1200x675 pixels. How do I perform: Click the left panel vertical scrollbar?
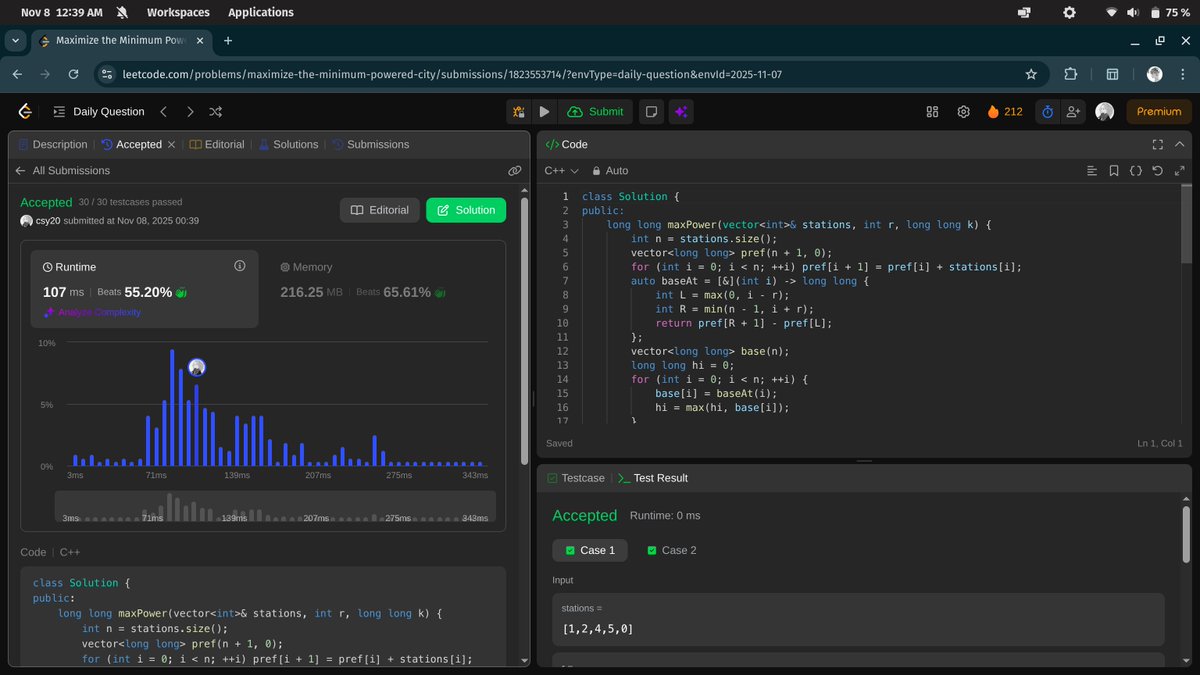tap(525, 329)
